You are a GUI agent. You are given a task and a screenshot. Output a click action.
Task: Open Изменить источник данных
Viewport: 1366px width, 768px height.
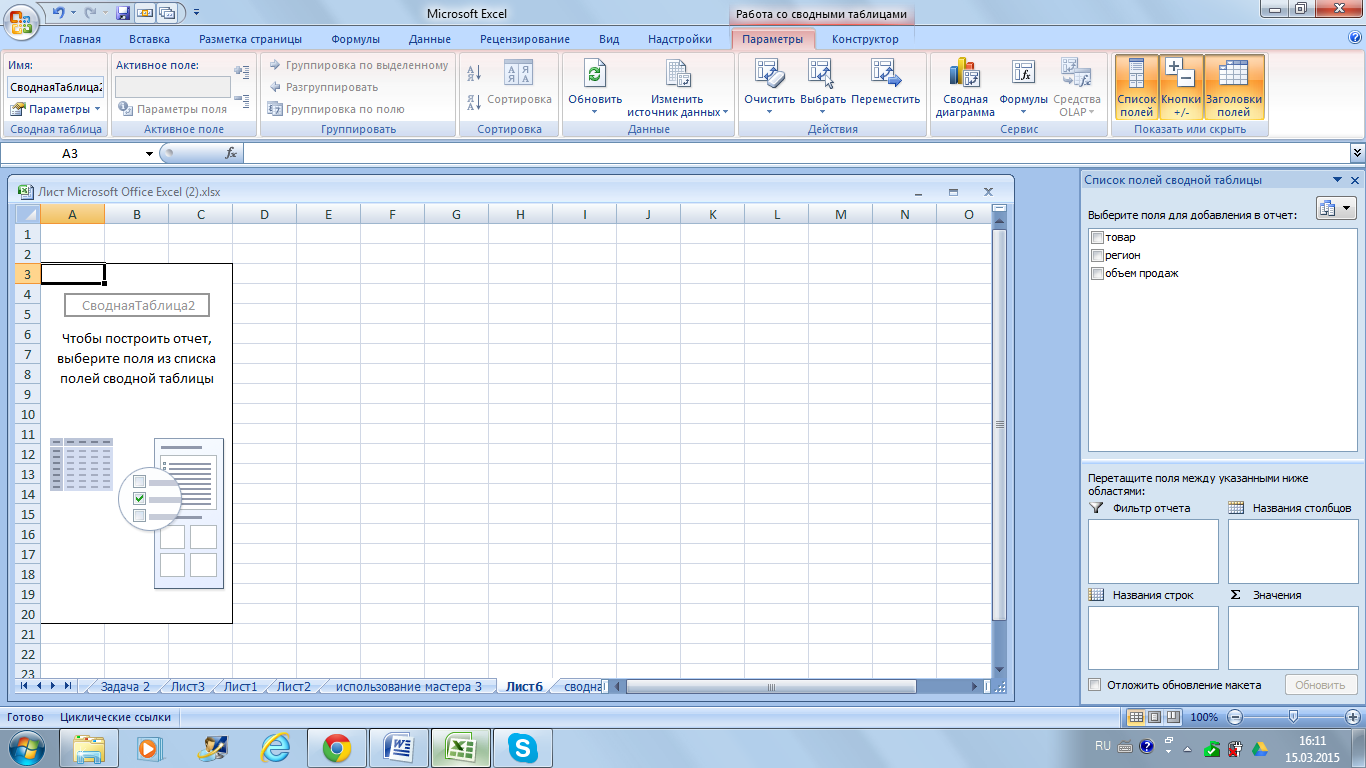coord(677,89)
